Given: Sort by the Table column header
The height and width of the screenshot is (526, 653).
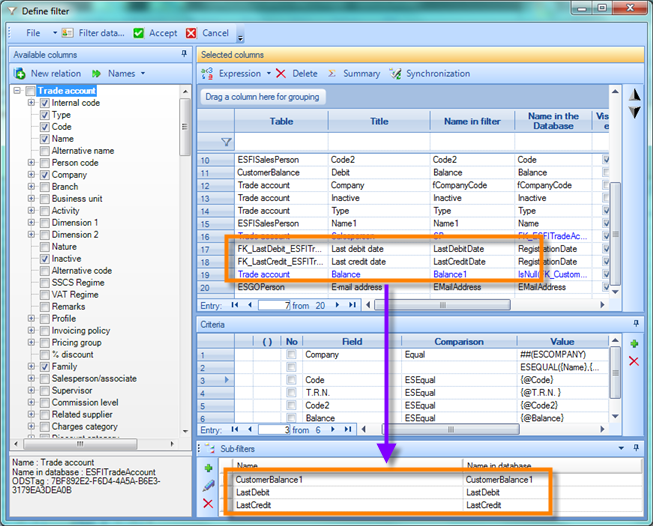Looking at the screenshot, I should 282,121.
